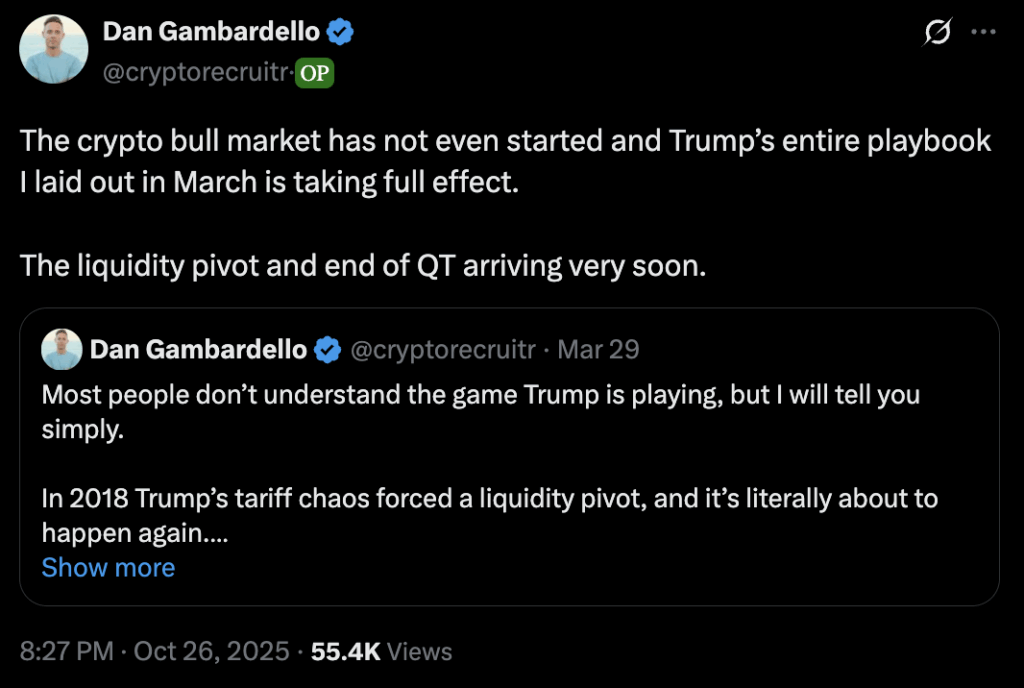Open the three-dot more options menu
The width and height of the screenshot is (1024, 688).
click(984, 33)
